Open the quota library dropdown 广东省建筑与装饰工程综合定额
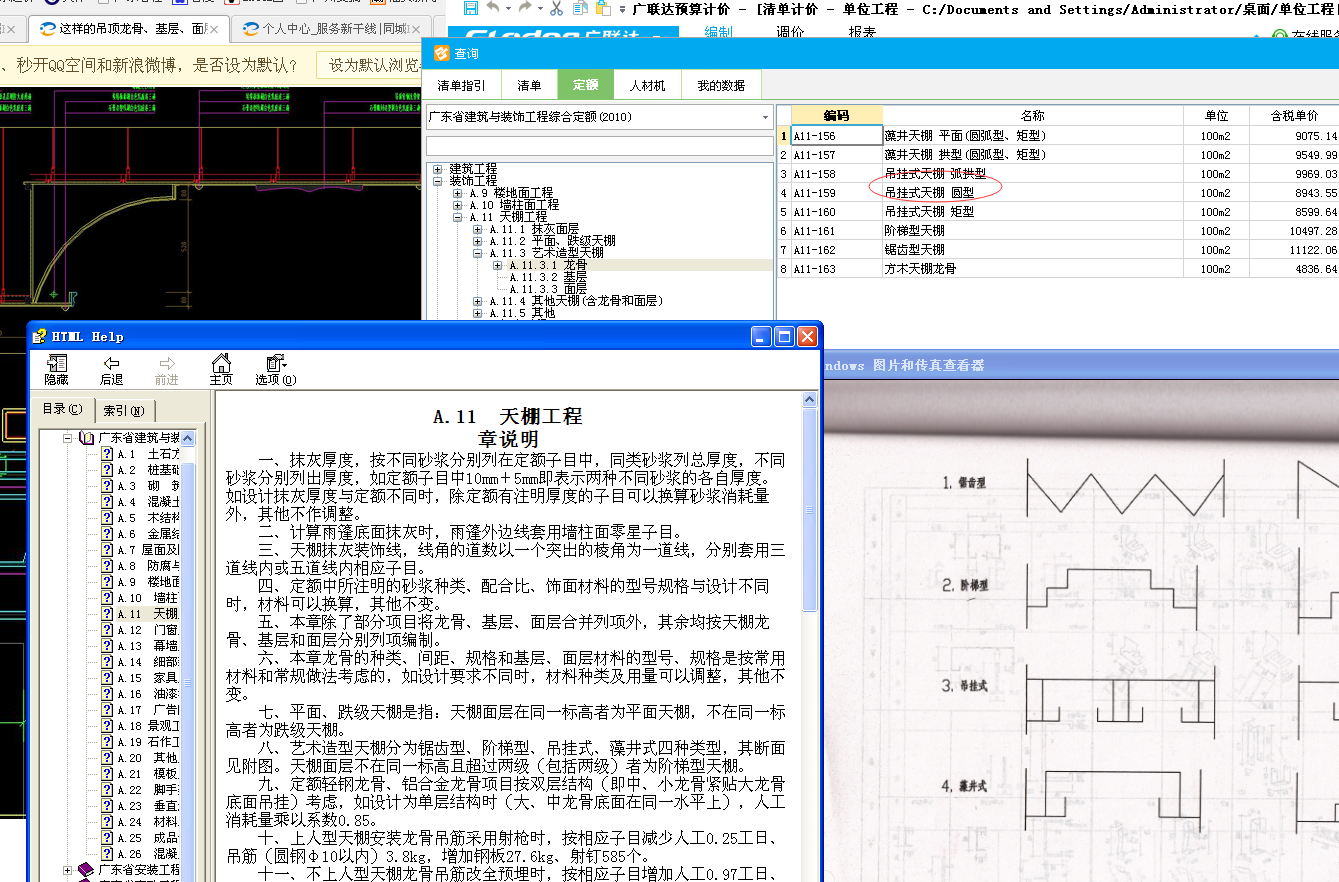1339x882 pixels. coord(765,116)
